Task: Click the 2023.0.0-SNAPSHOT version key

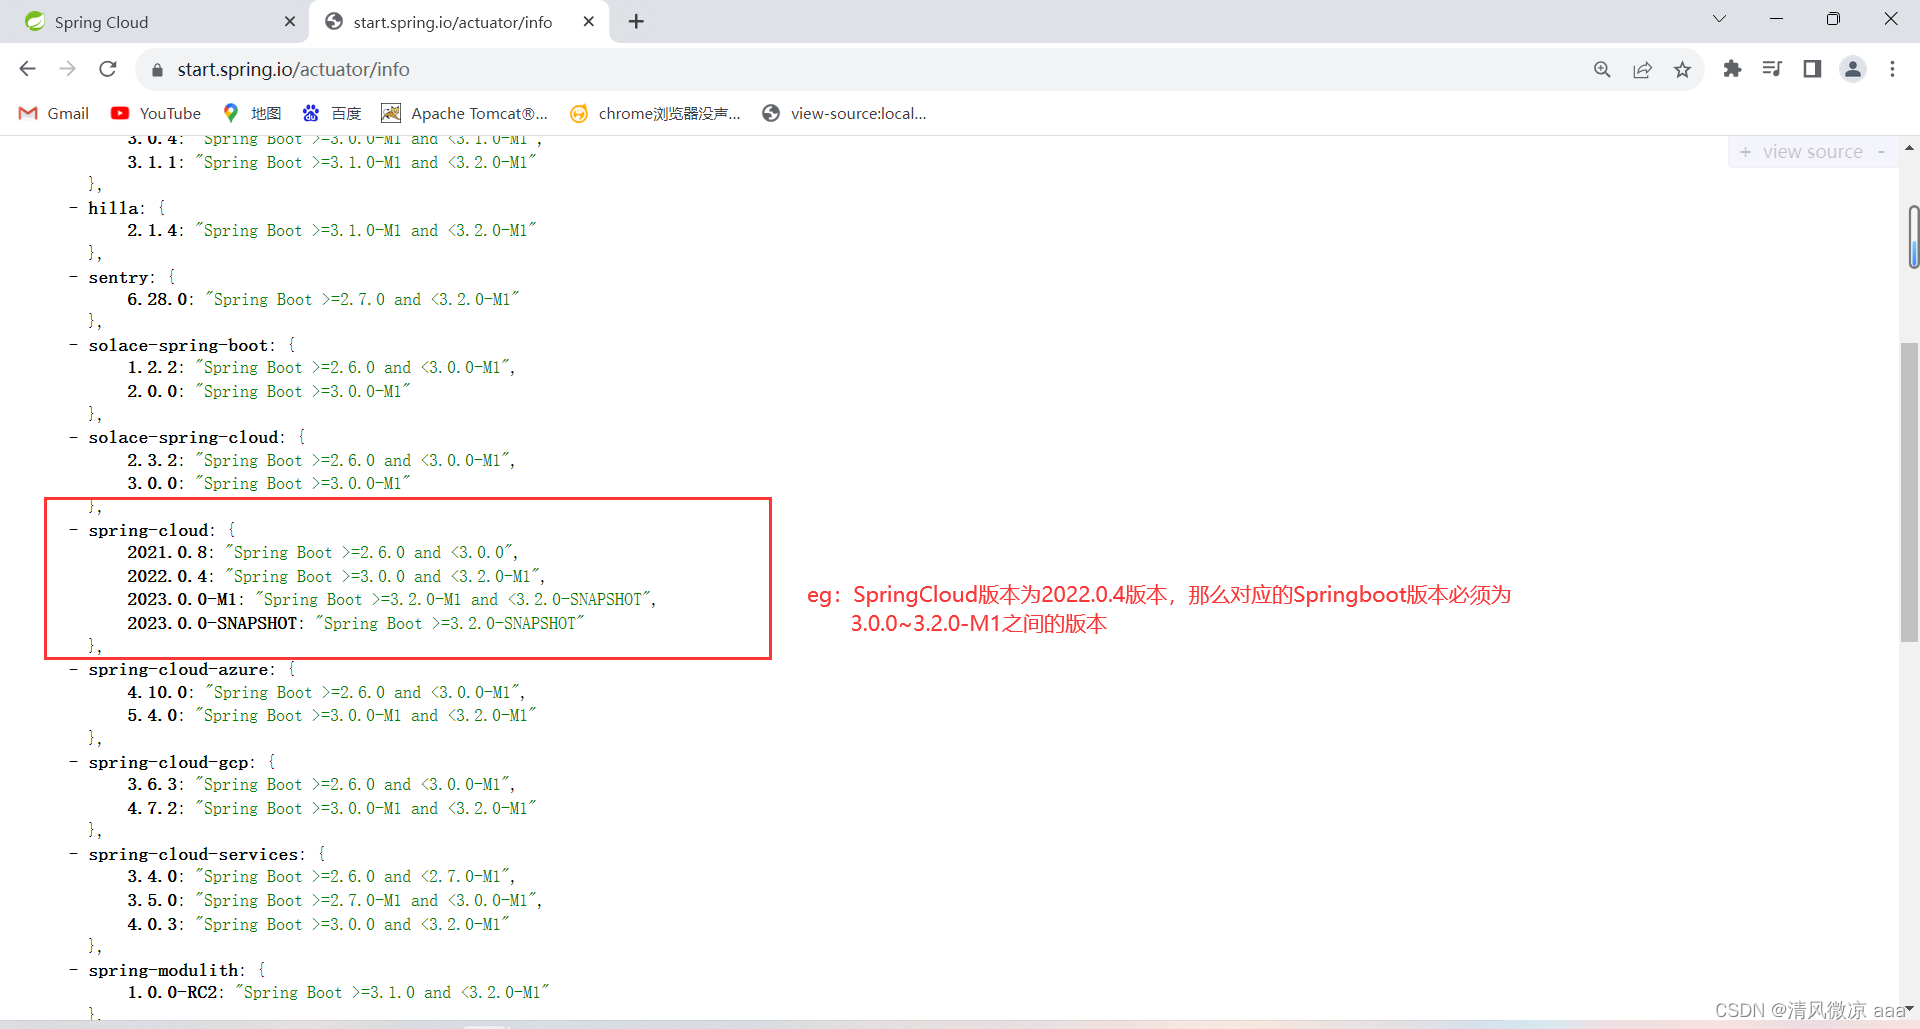Action: [x=213, y=623]
